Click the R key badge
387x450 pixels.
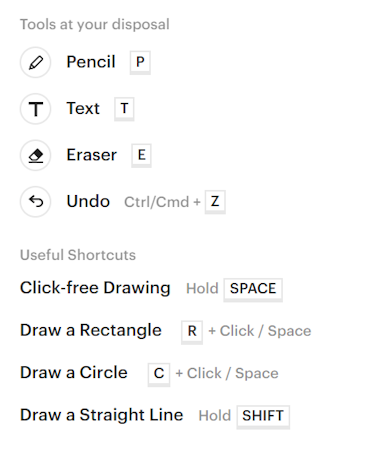tap(192, 332)
